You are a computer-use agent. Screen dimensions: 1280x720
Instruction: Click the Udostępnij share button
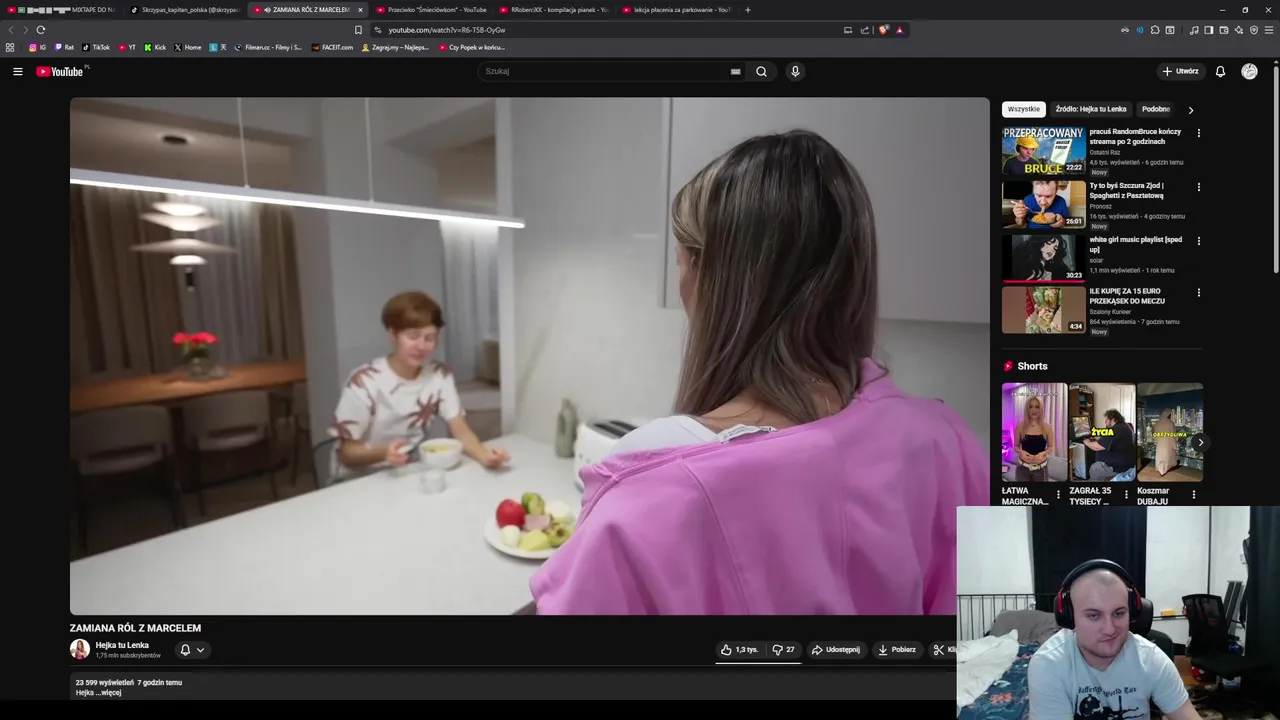(835, 650)
